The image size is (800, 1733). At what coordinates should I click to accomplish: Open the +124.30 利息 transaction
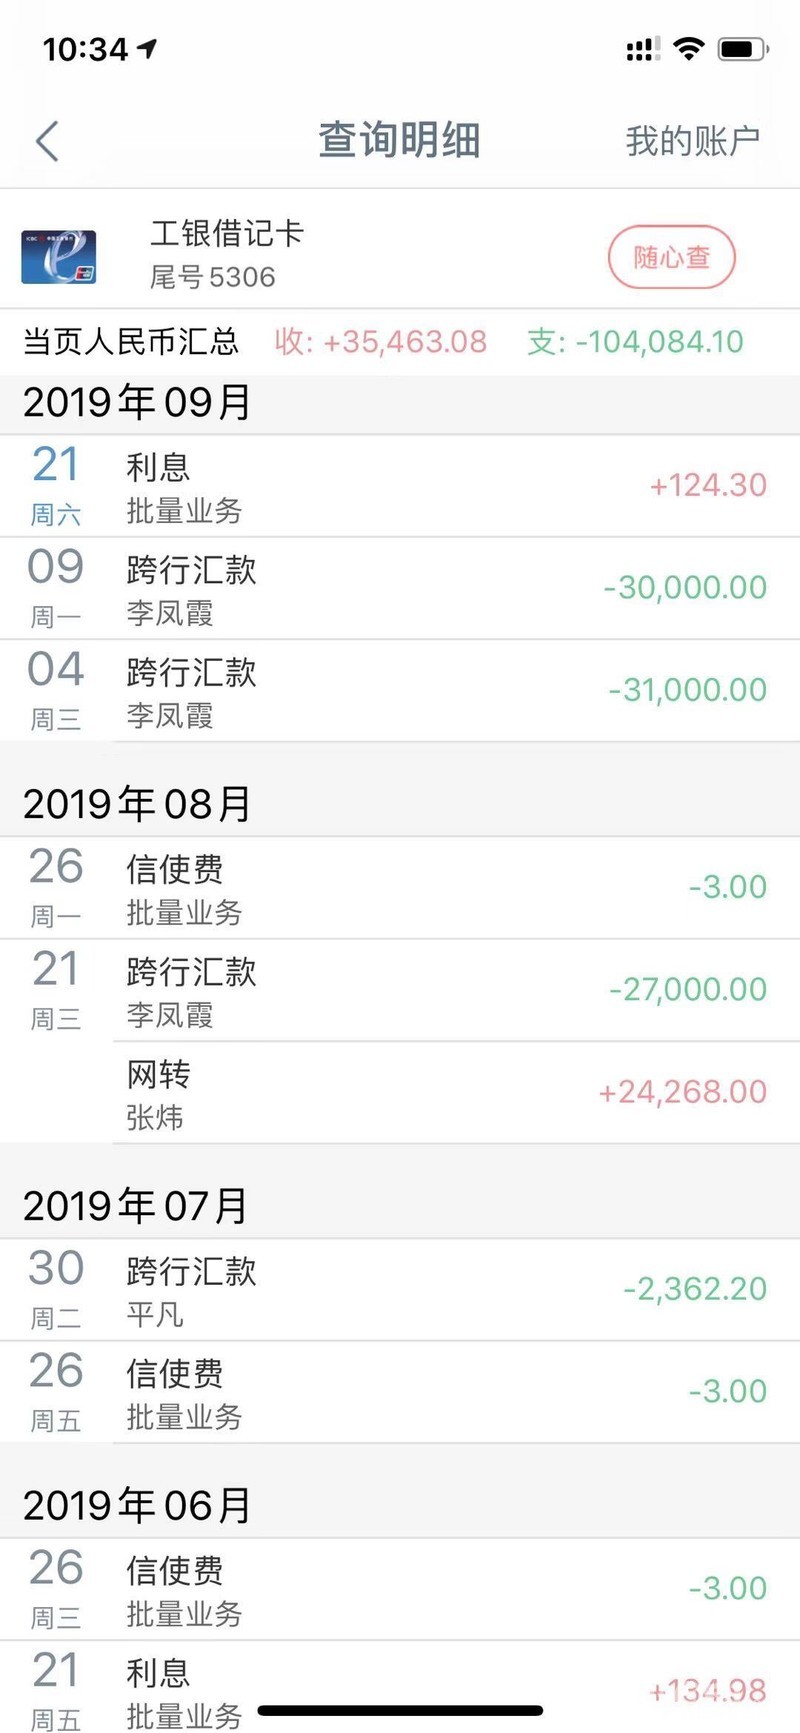pos(400,486)
